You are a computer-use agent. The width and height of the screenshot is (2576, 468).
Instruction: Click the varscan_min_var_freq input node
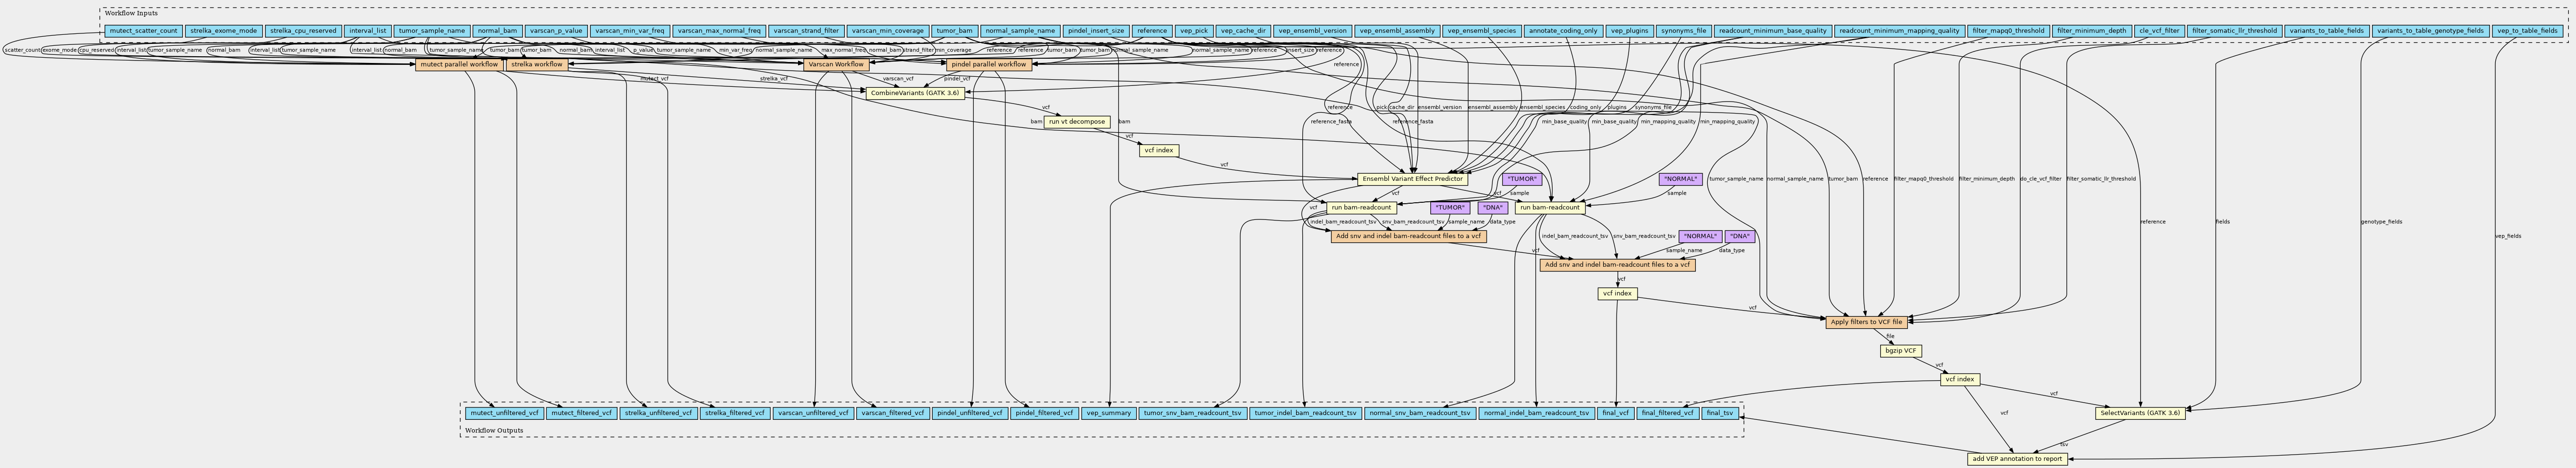(x=630, y=31)
